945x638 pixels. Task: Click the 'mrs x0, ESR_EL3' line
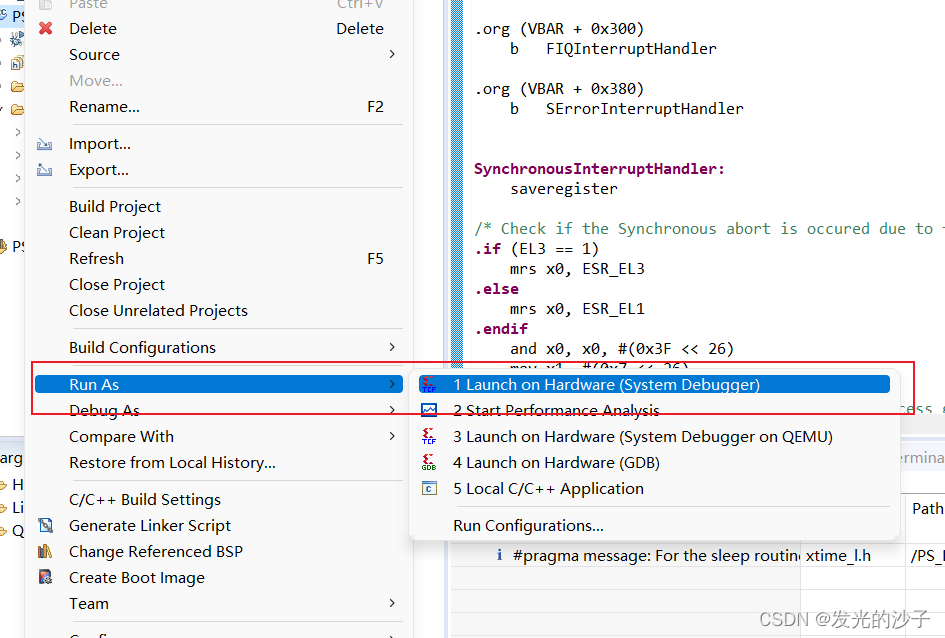point(577,269)
